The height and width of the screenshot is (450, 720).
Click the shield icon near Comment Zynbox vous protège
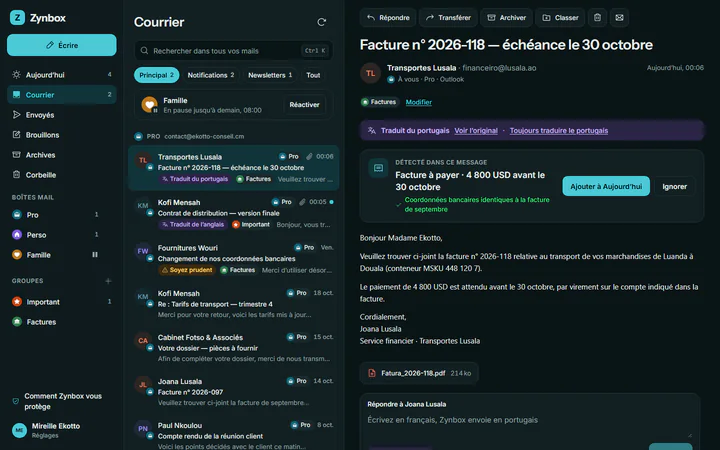[16, 401]
